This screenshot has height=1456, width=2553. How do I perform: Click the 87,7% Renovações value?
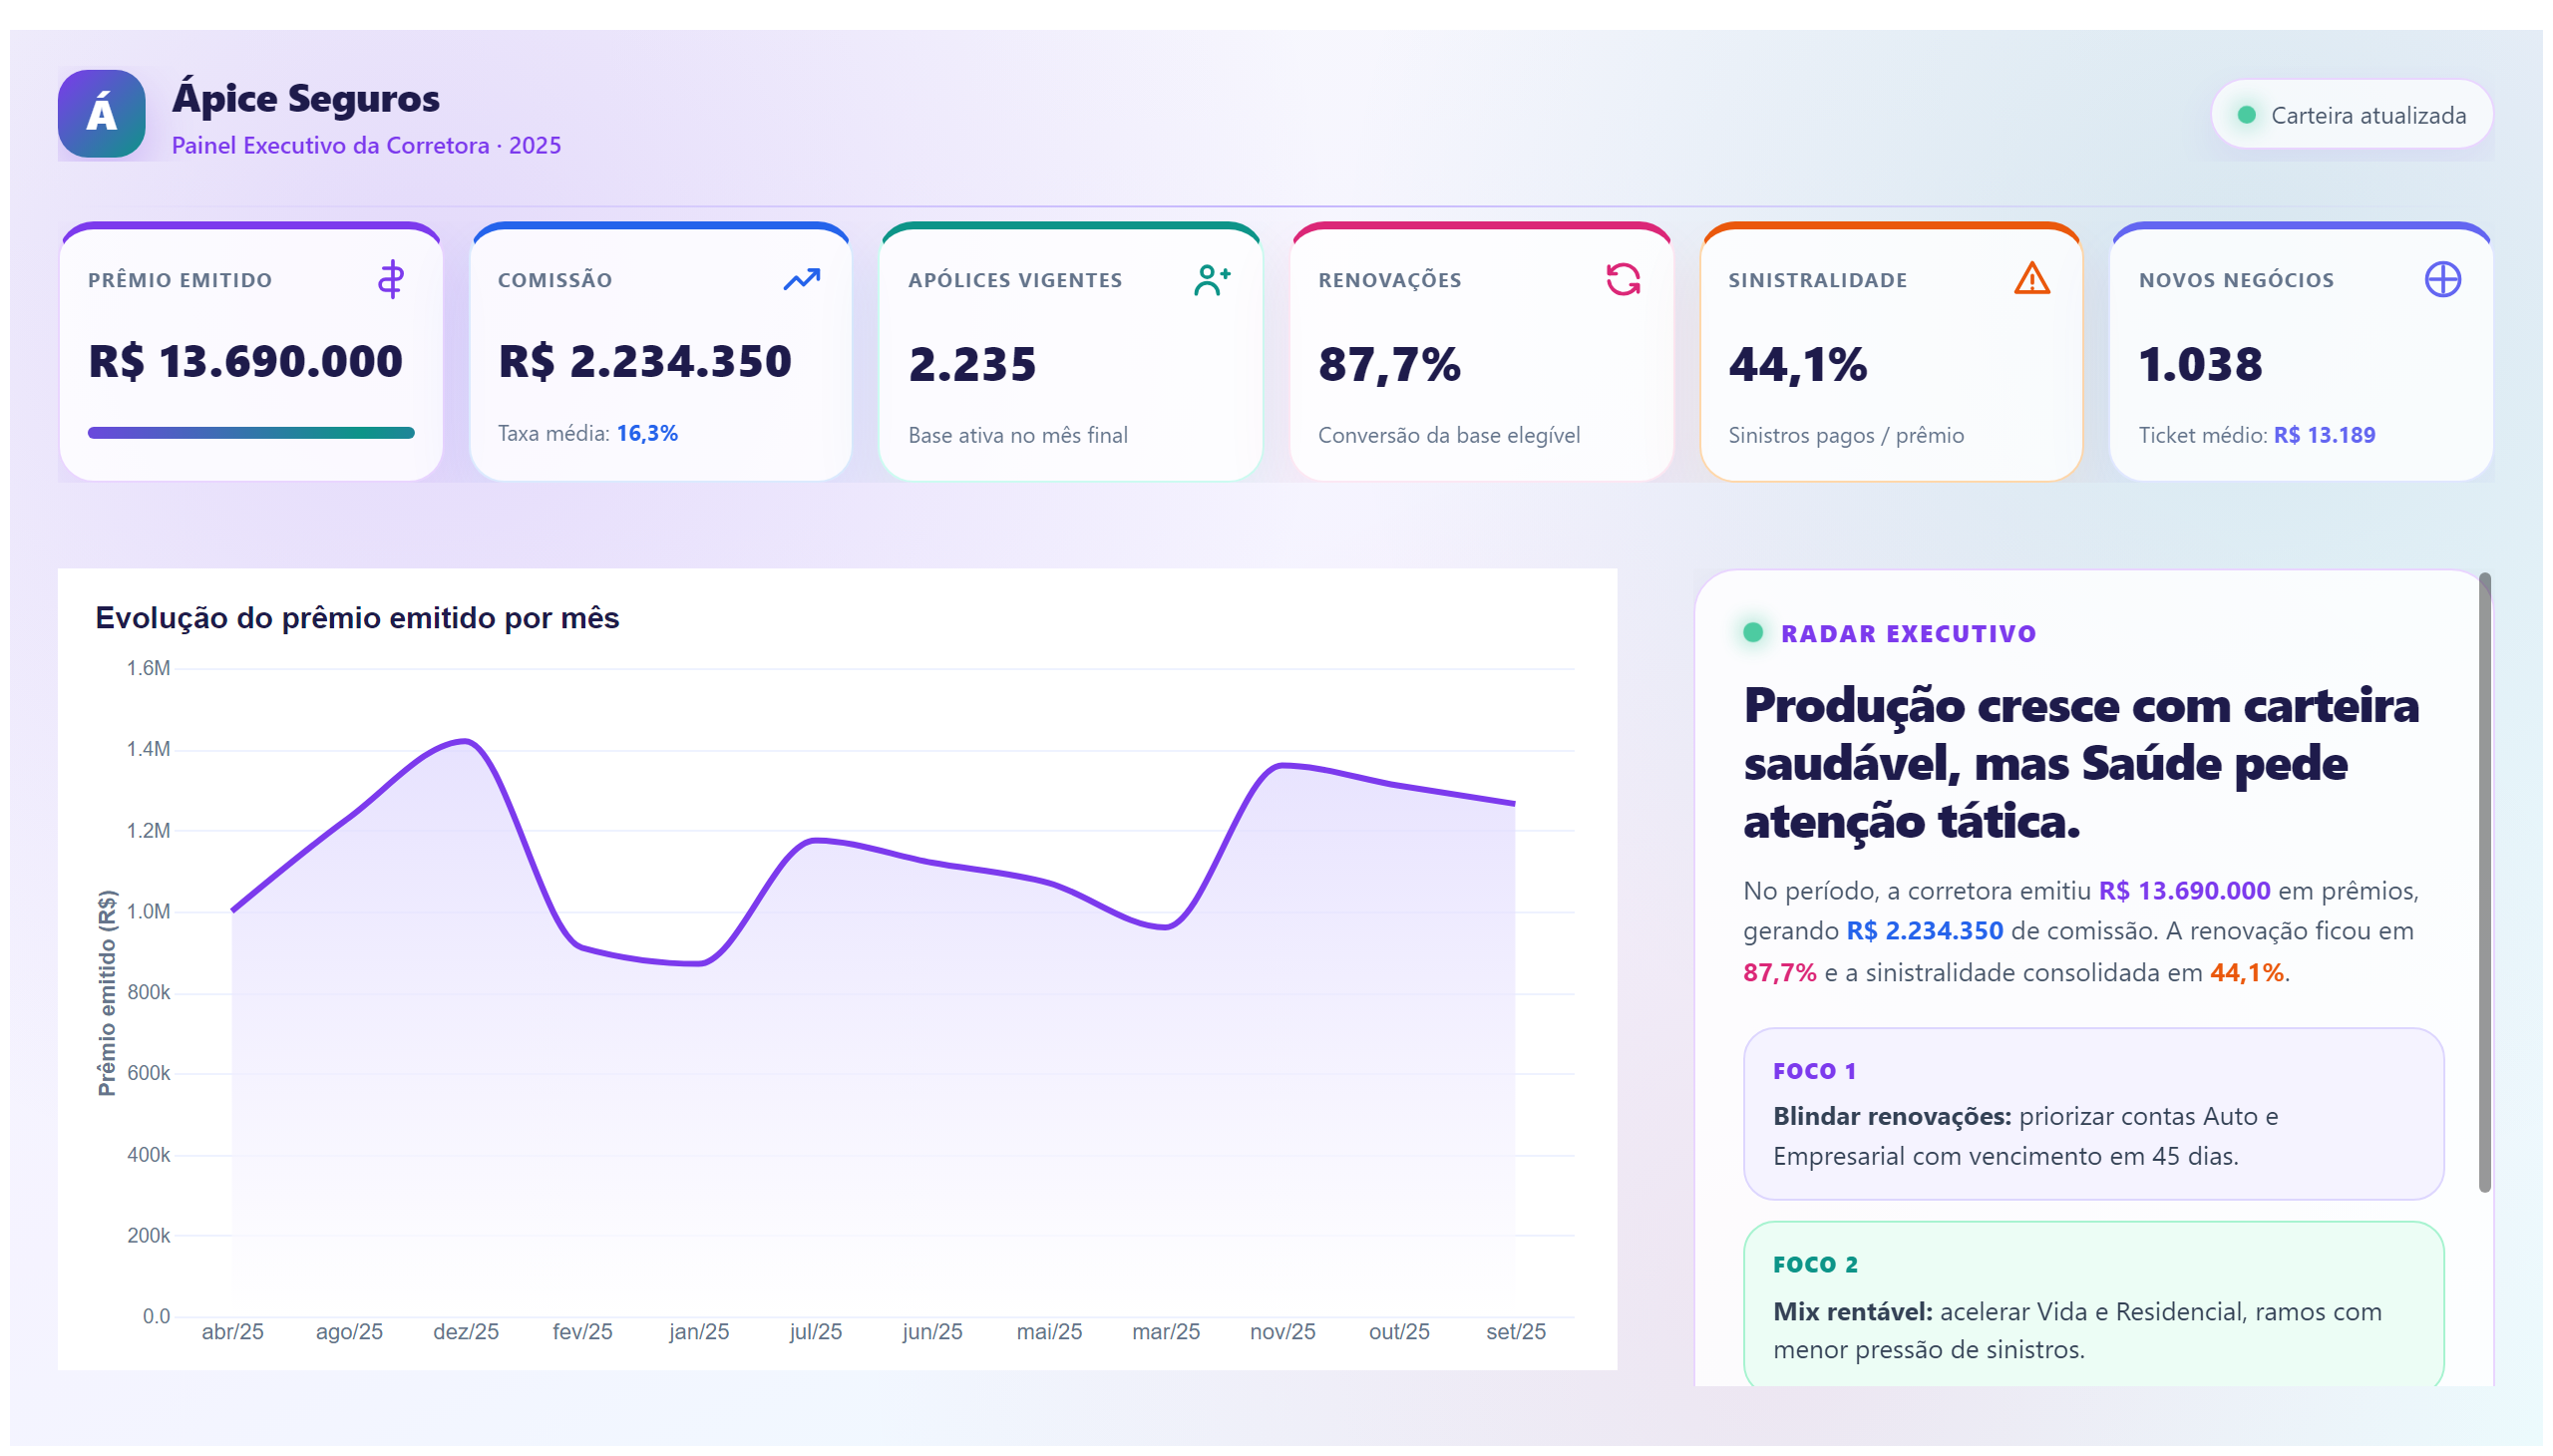[1389, 364]
